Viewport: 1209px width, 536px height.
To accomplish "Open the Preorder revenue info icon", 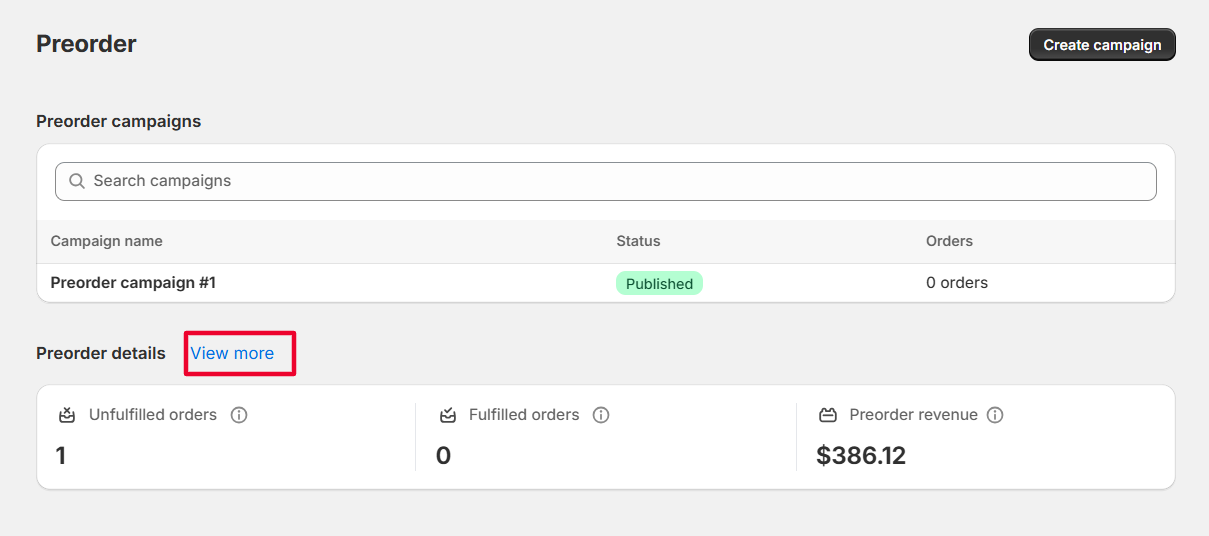I will [995, 415].
